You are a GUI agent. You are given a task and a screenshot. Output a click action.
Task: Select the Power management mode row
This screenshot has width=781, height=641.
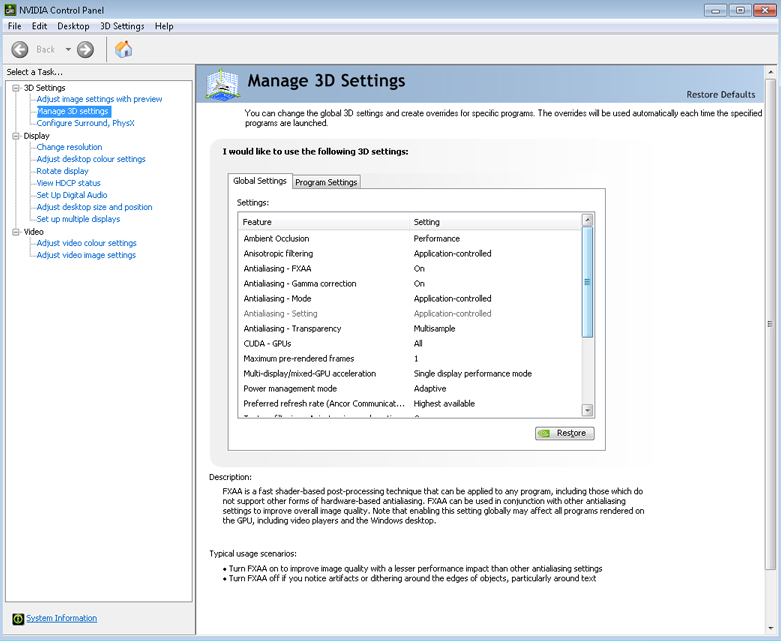tap(409, 388)
